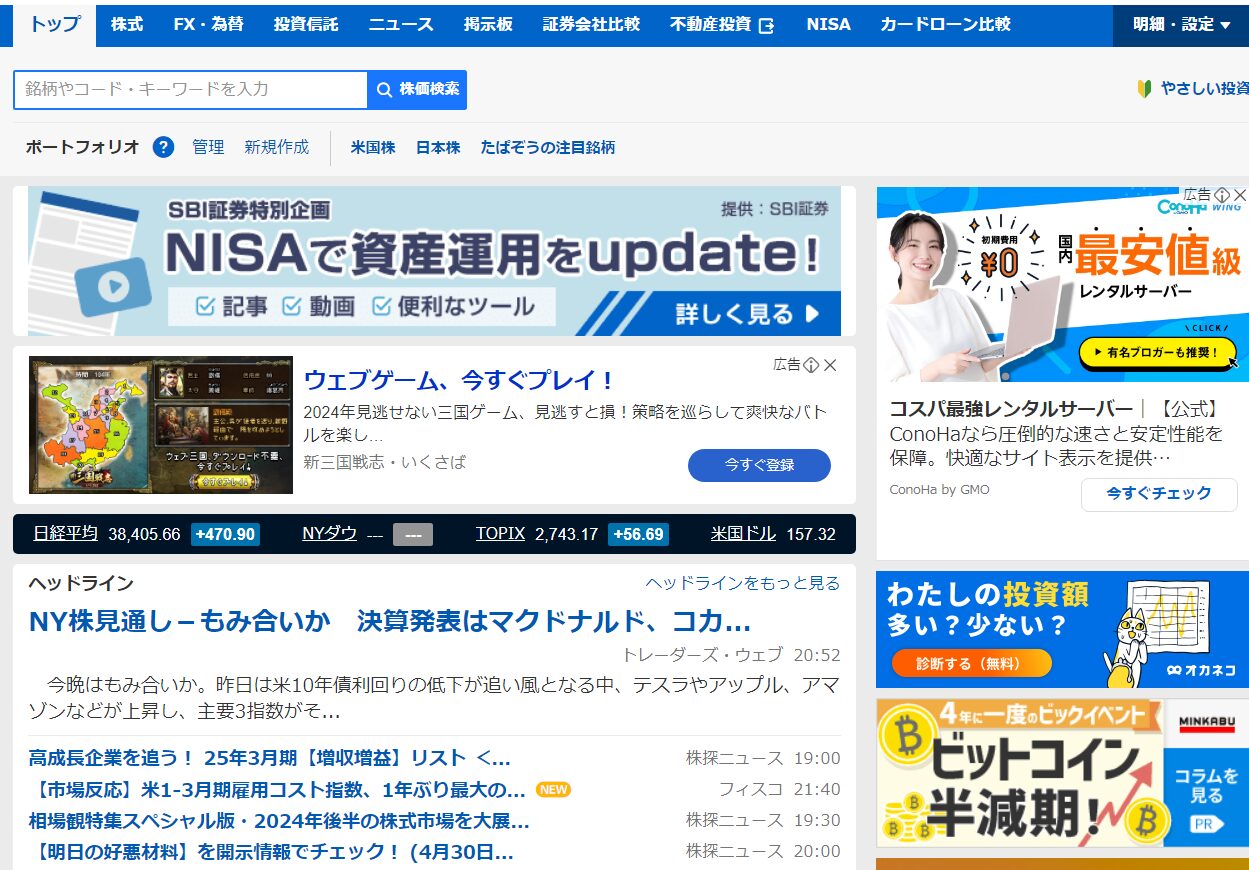Open the 相場観特集スペシャル版 headline

click(279, 820)
